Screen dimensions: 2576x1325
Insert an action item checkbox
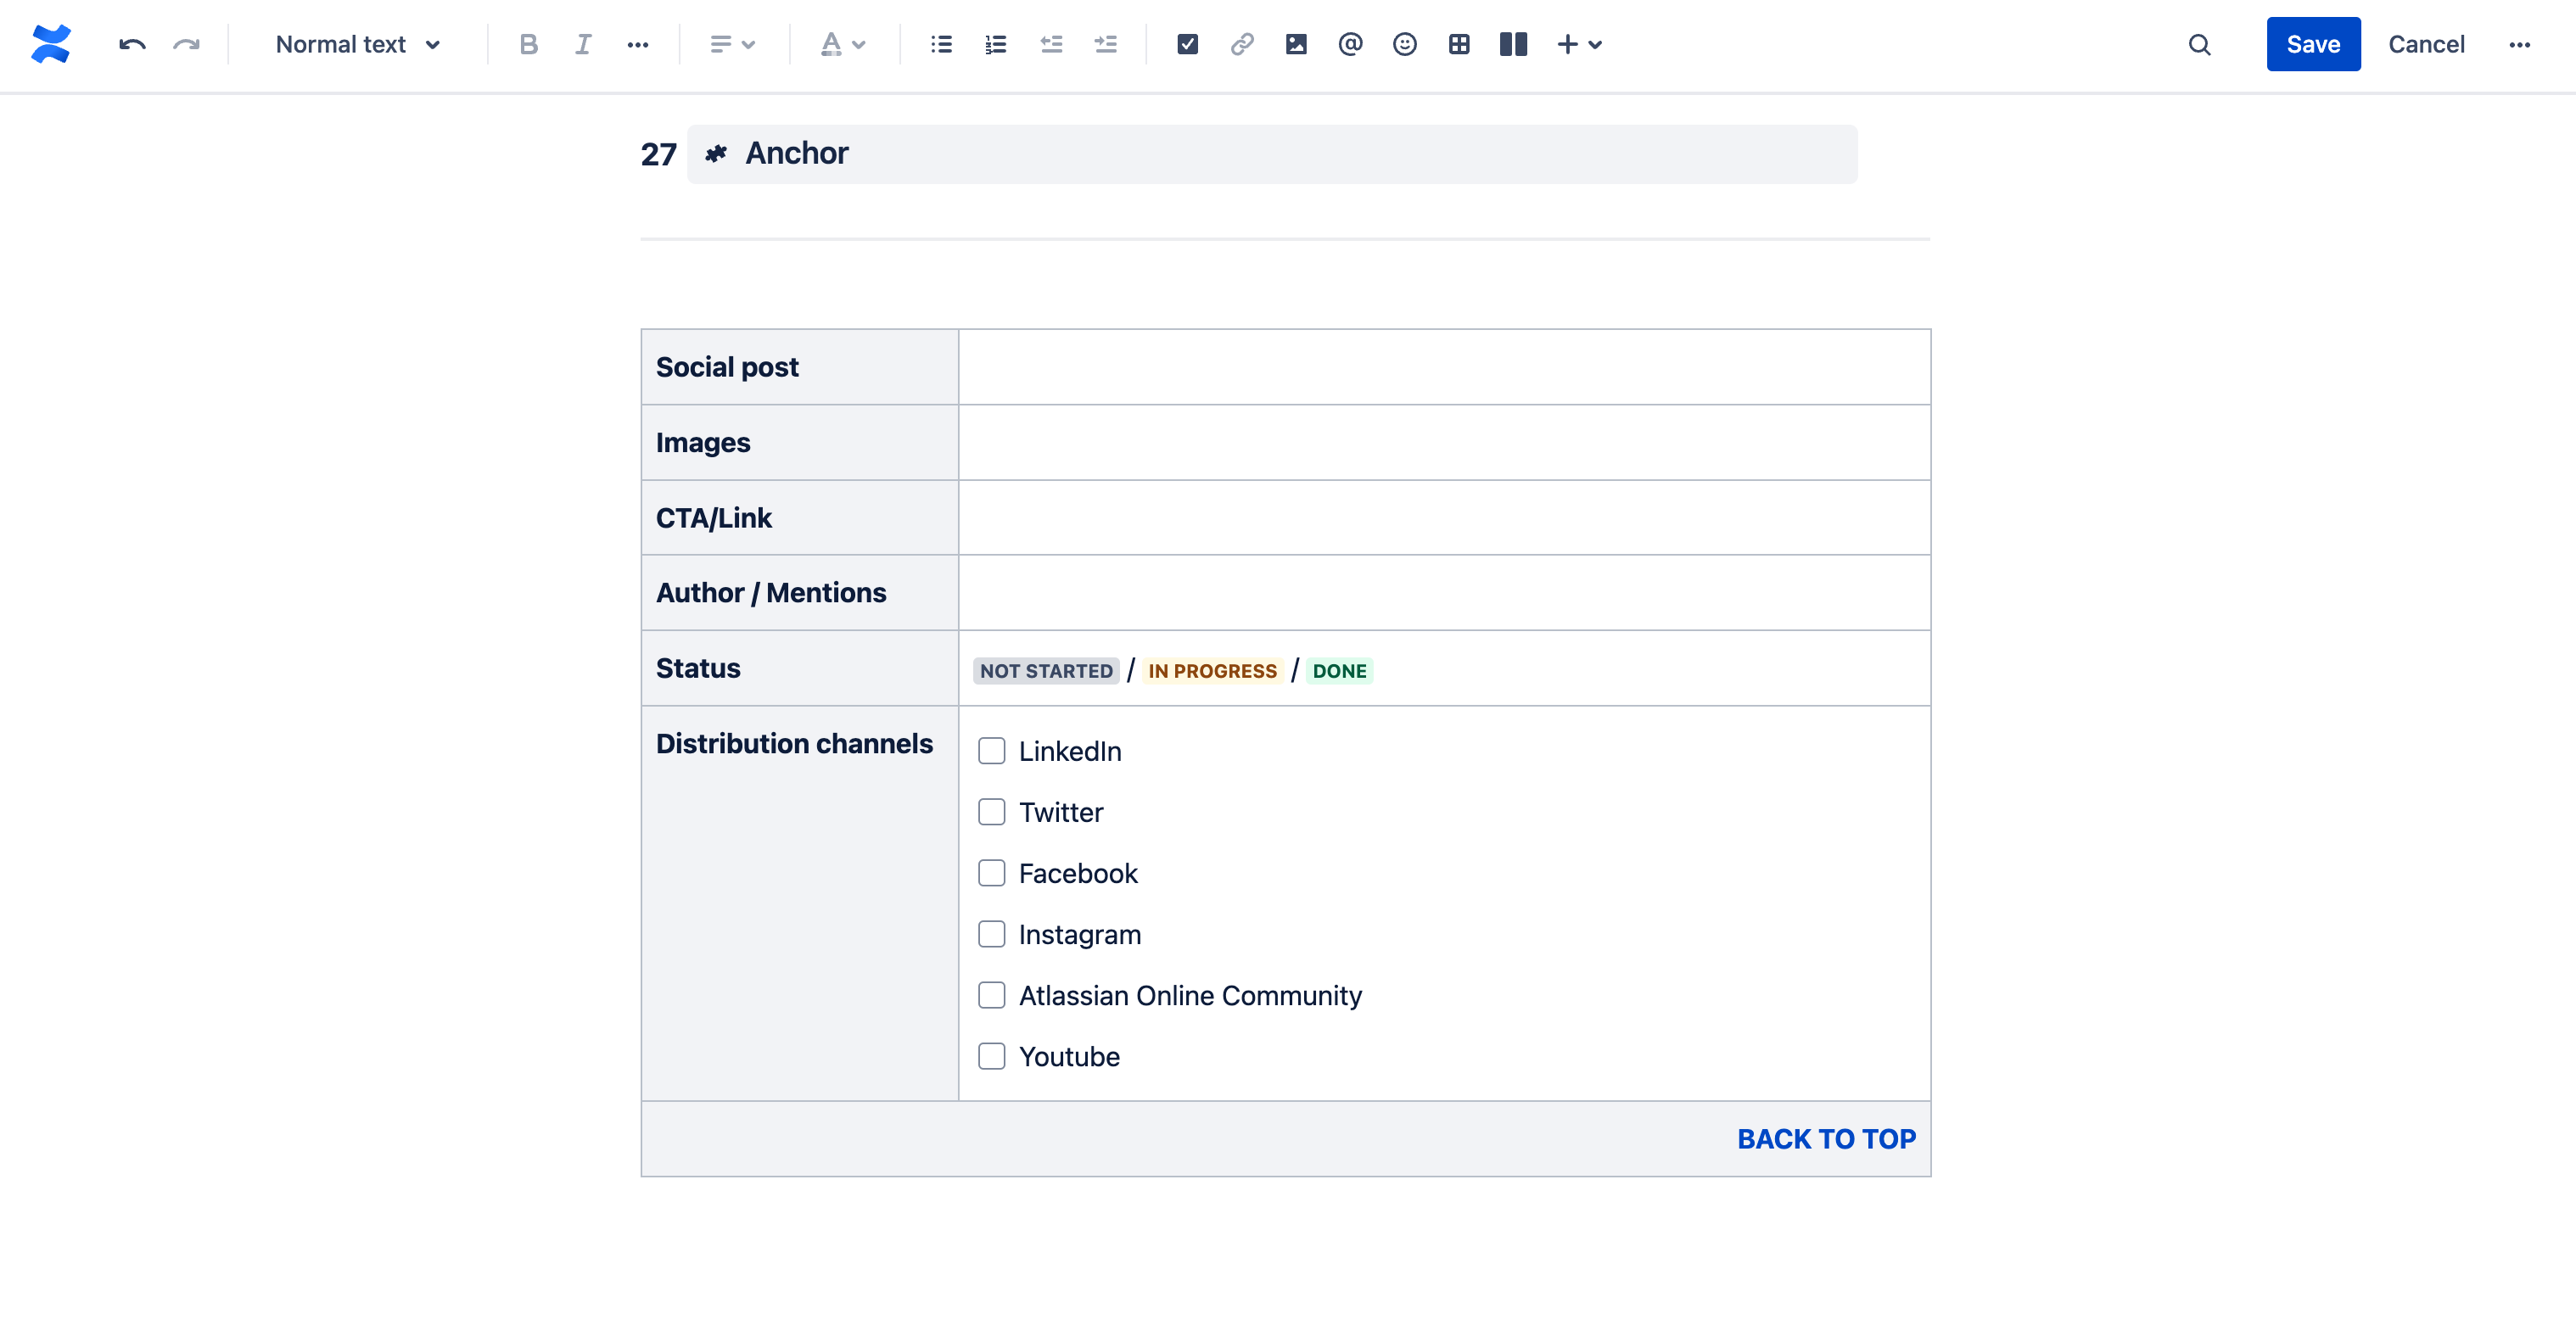point(1188,44)
